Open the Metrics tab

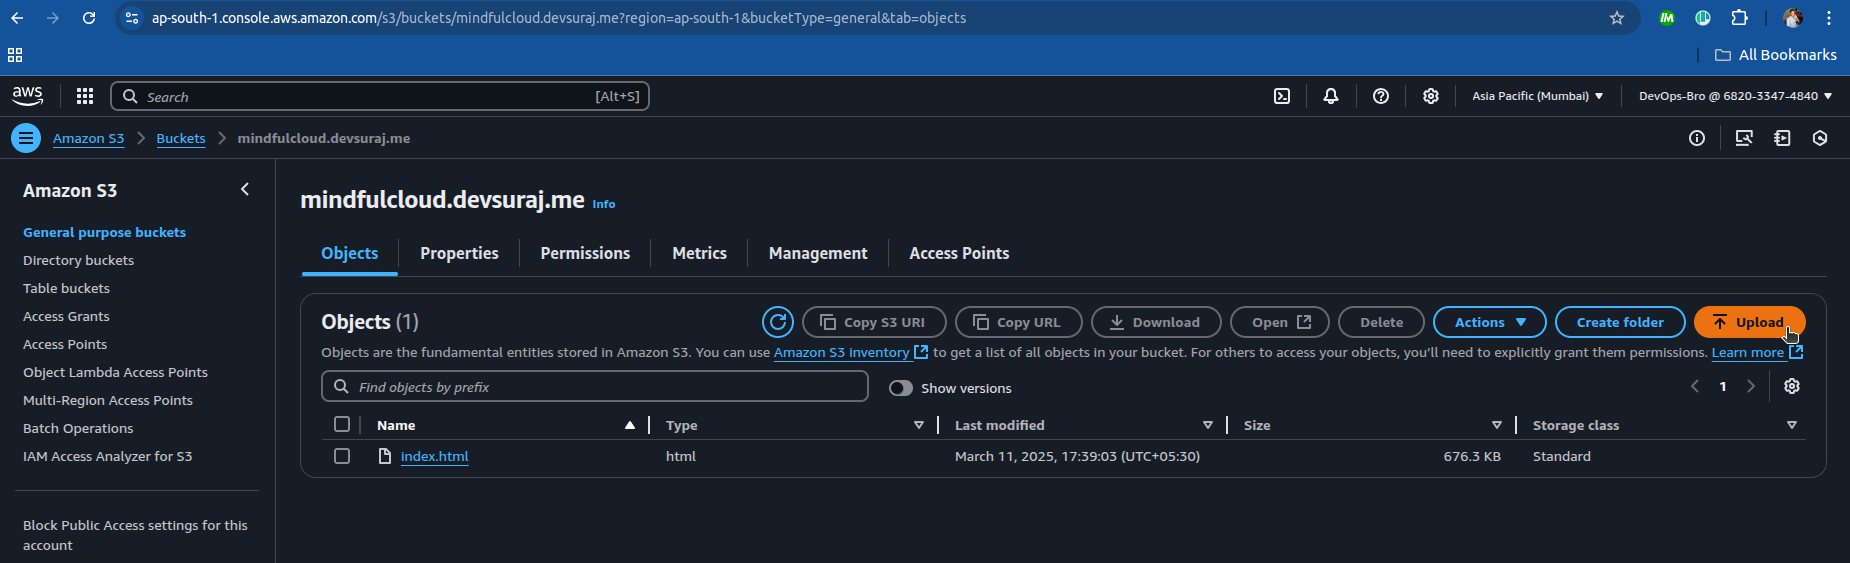699,253
